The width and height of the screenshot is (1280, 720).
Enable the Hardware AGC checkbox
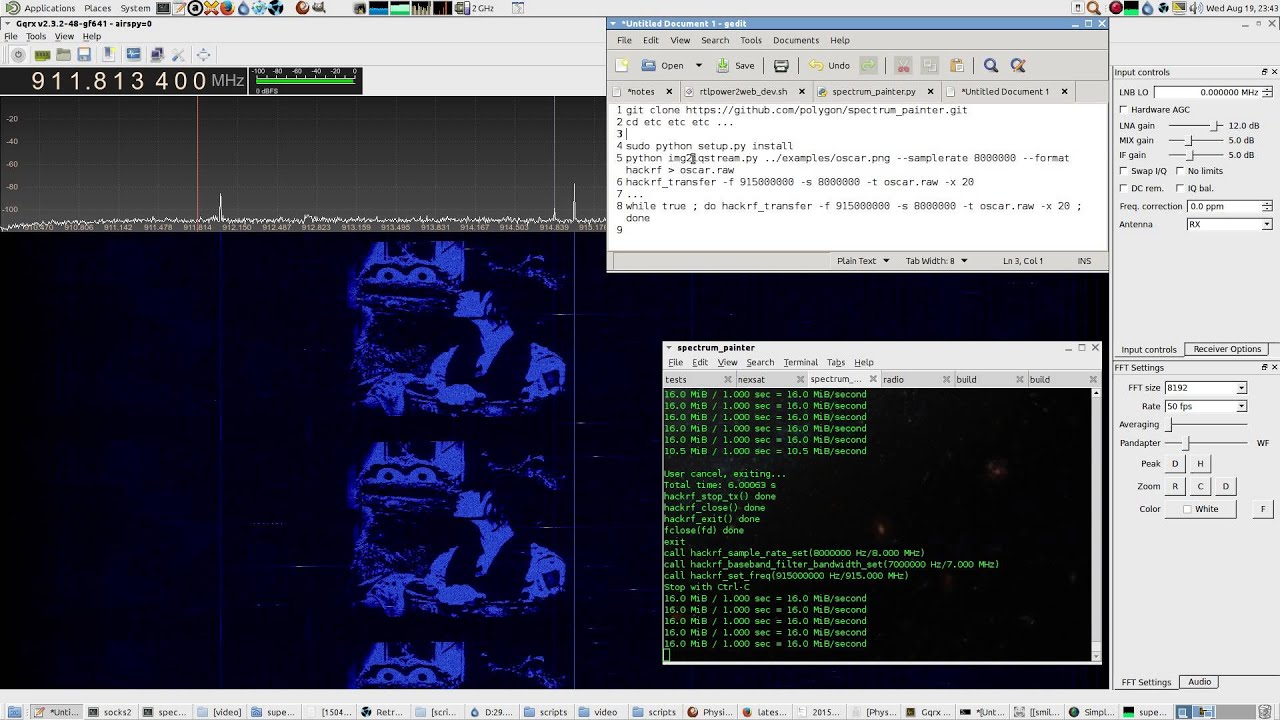(1124, 109)
